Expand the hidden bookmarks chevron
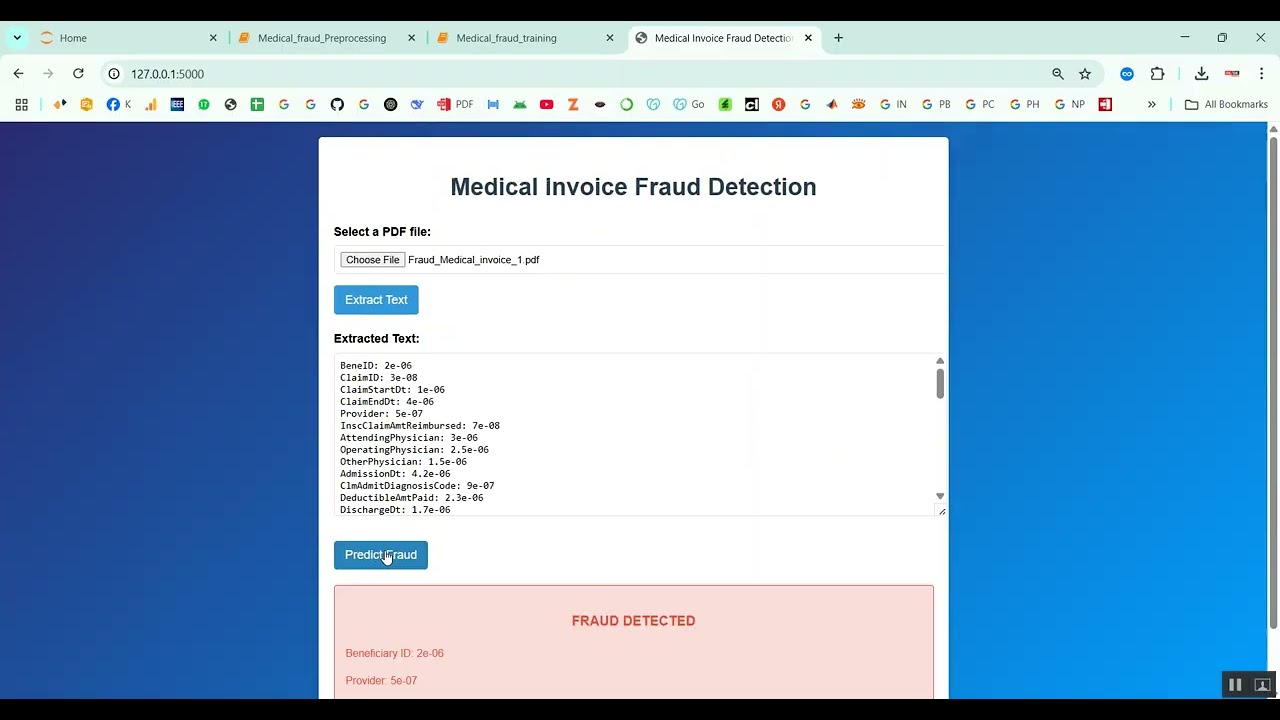 click(x=1152, y=104)
